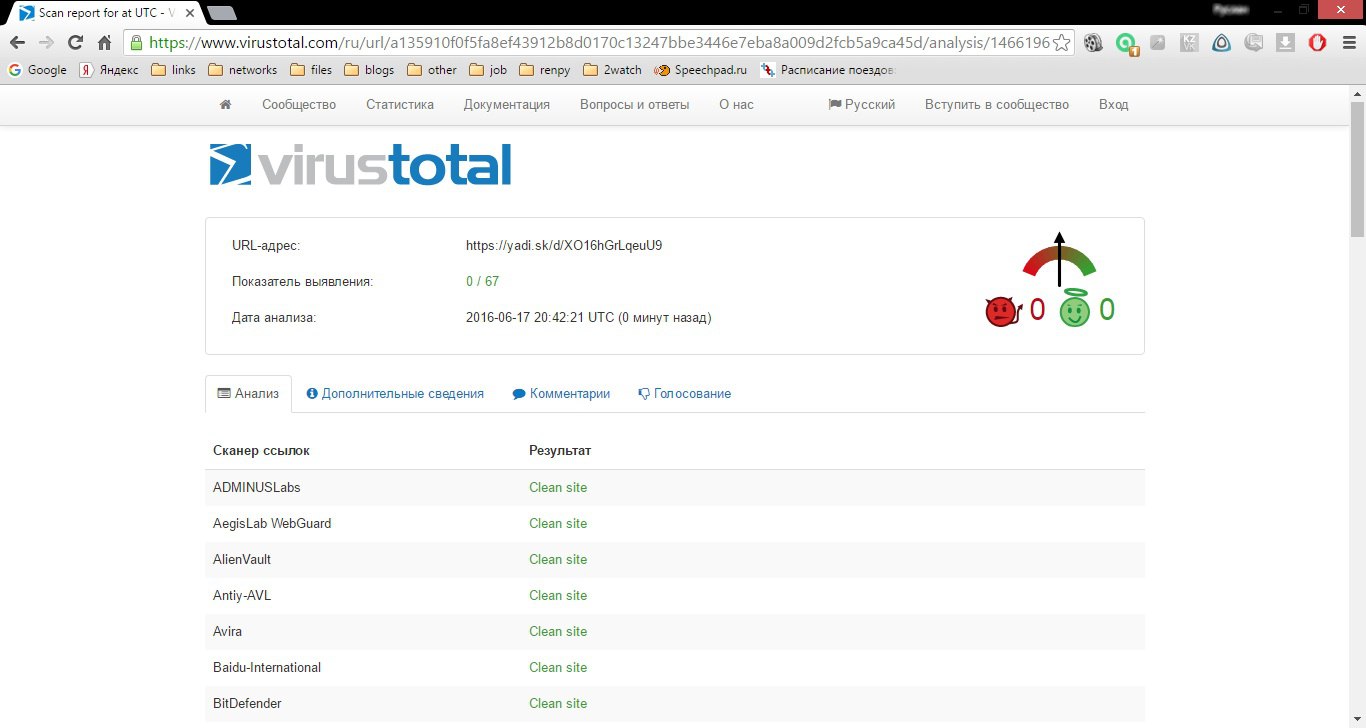This screenshot has width=1366, height=728.
Task: Go back with the browser back arrow
Action: (x=17, y=42)
